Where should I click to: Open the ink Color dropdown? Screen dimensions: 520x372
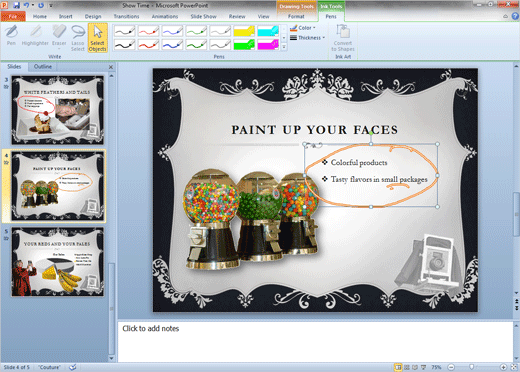(302, 28)
